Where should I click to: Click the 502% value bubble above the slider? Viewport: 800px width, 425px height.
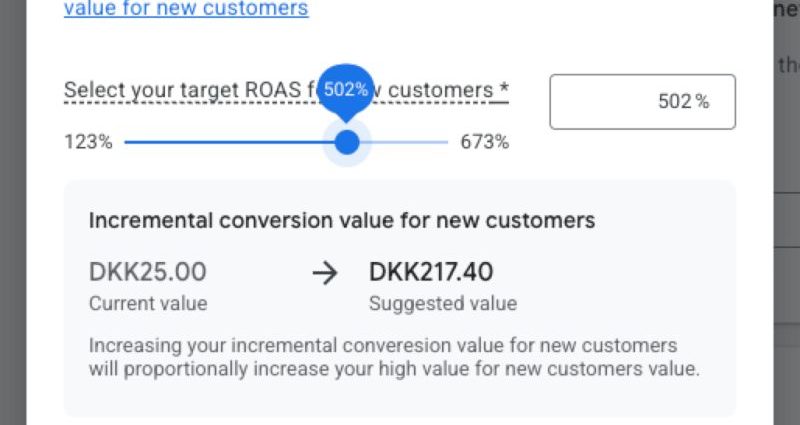[346, 88]
